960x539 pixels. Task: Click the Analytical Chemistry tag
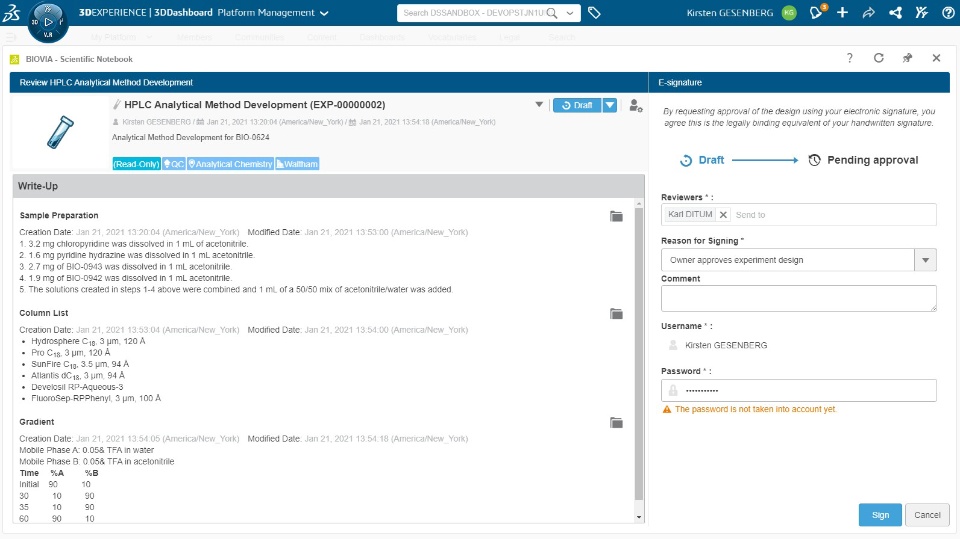(230, 164)
